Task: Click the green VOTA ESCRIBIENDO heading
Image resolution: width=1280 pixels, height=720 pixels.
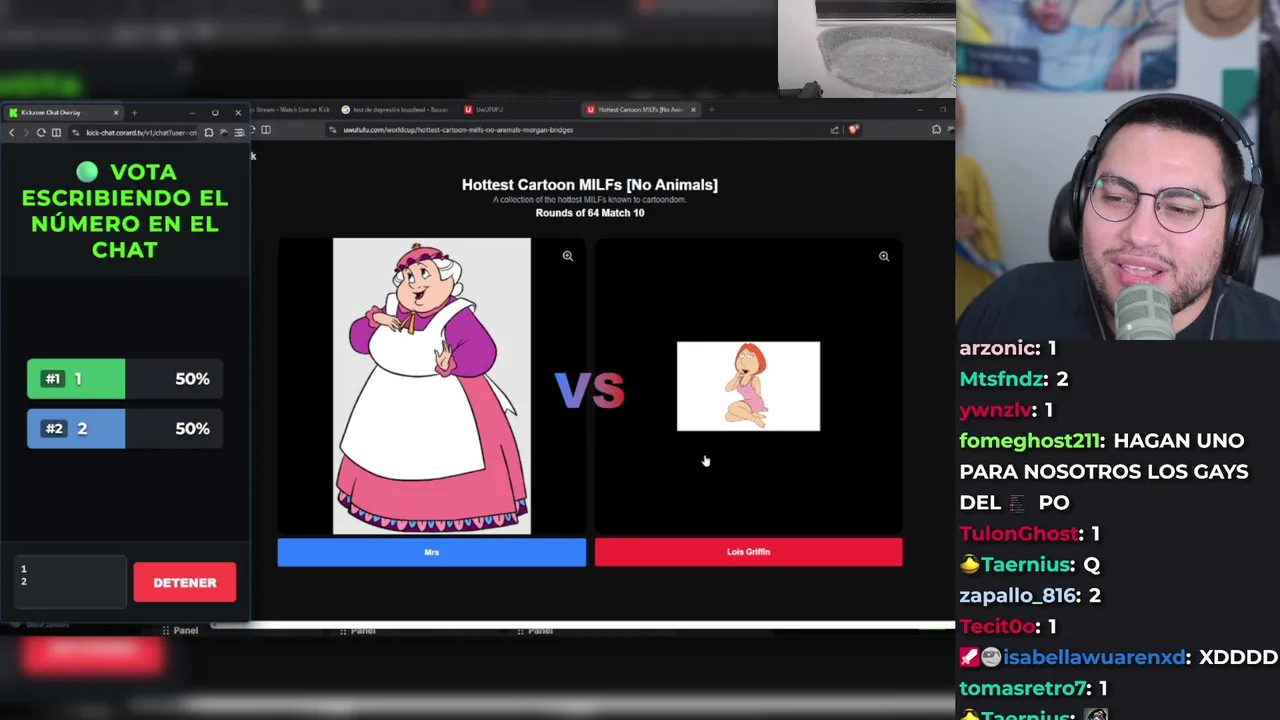Action: click(x=125, y=211)
